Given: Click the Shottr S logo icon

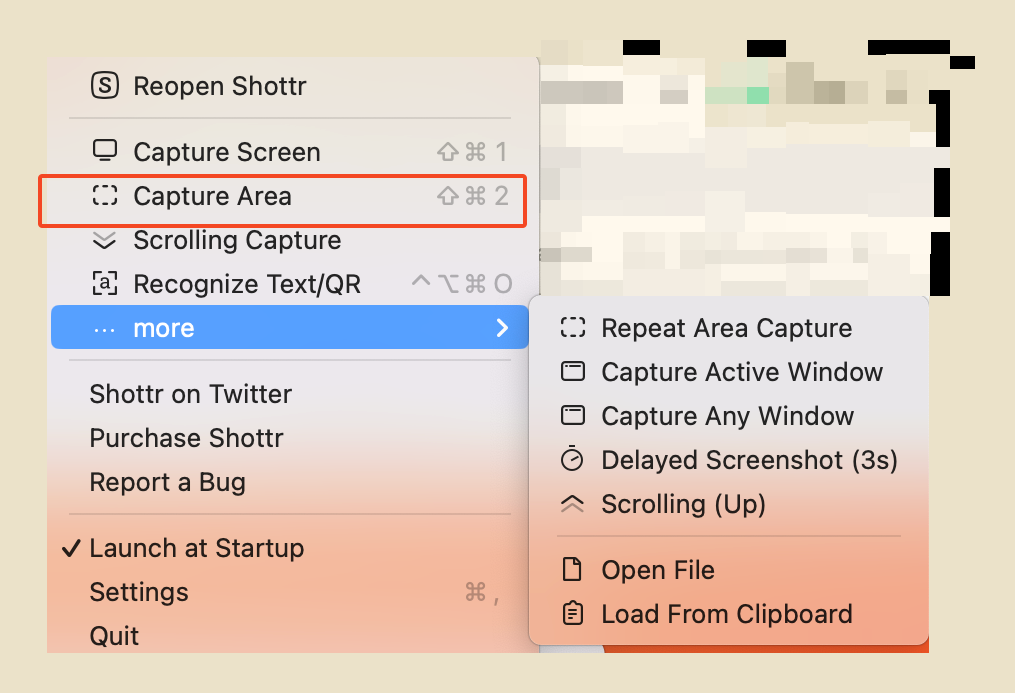Looking at the screenshot, I should click(105, 85).
